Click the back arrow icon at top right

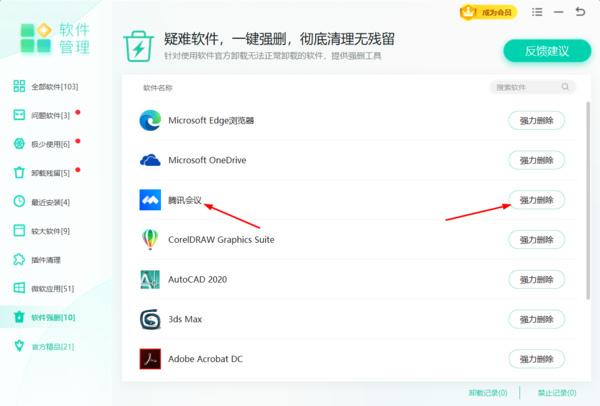click(x=580, y=12)
